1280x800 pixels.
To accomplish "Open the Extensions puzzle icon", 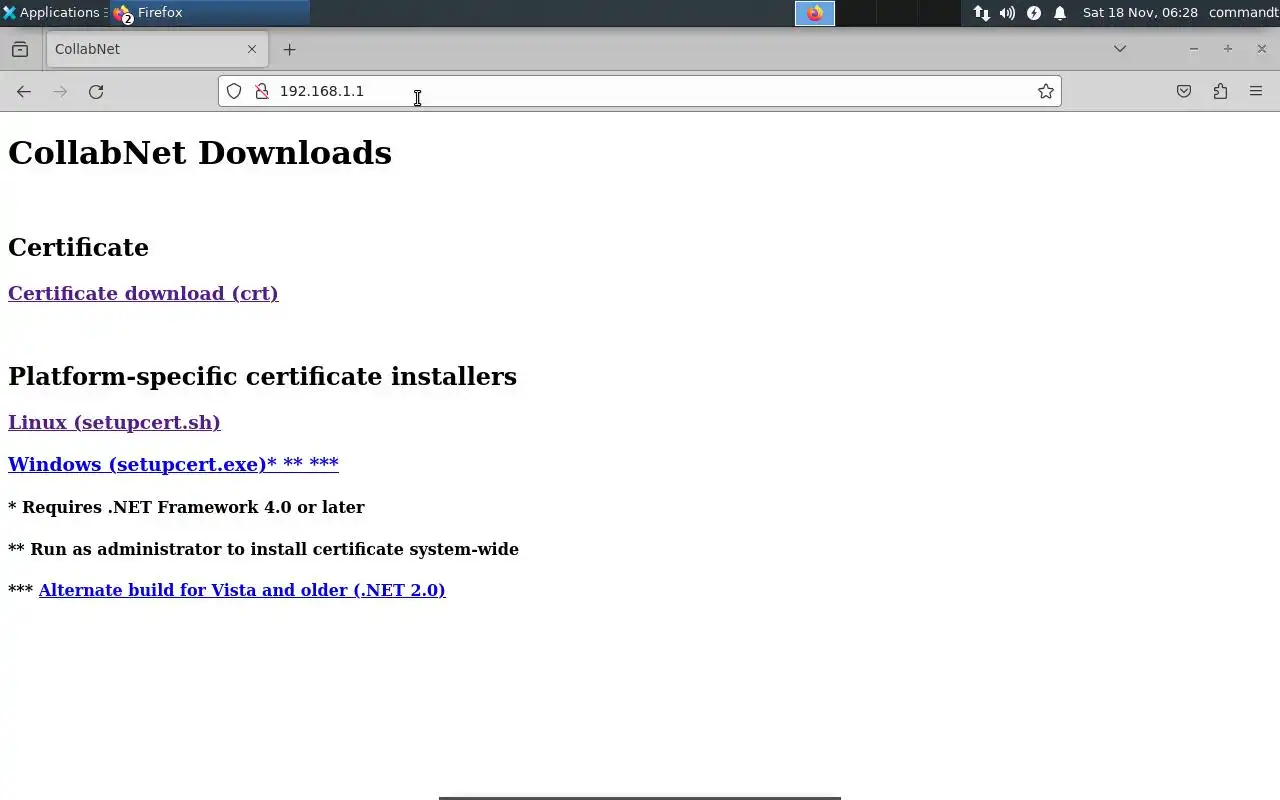I will coord(1220,91).
